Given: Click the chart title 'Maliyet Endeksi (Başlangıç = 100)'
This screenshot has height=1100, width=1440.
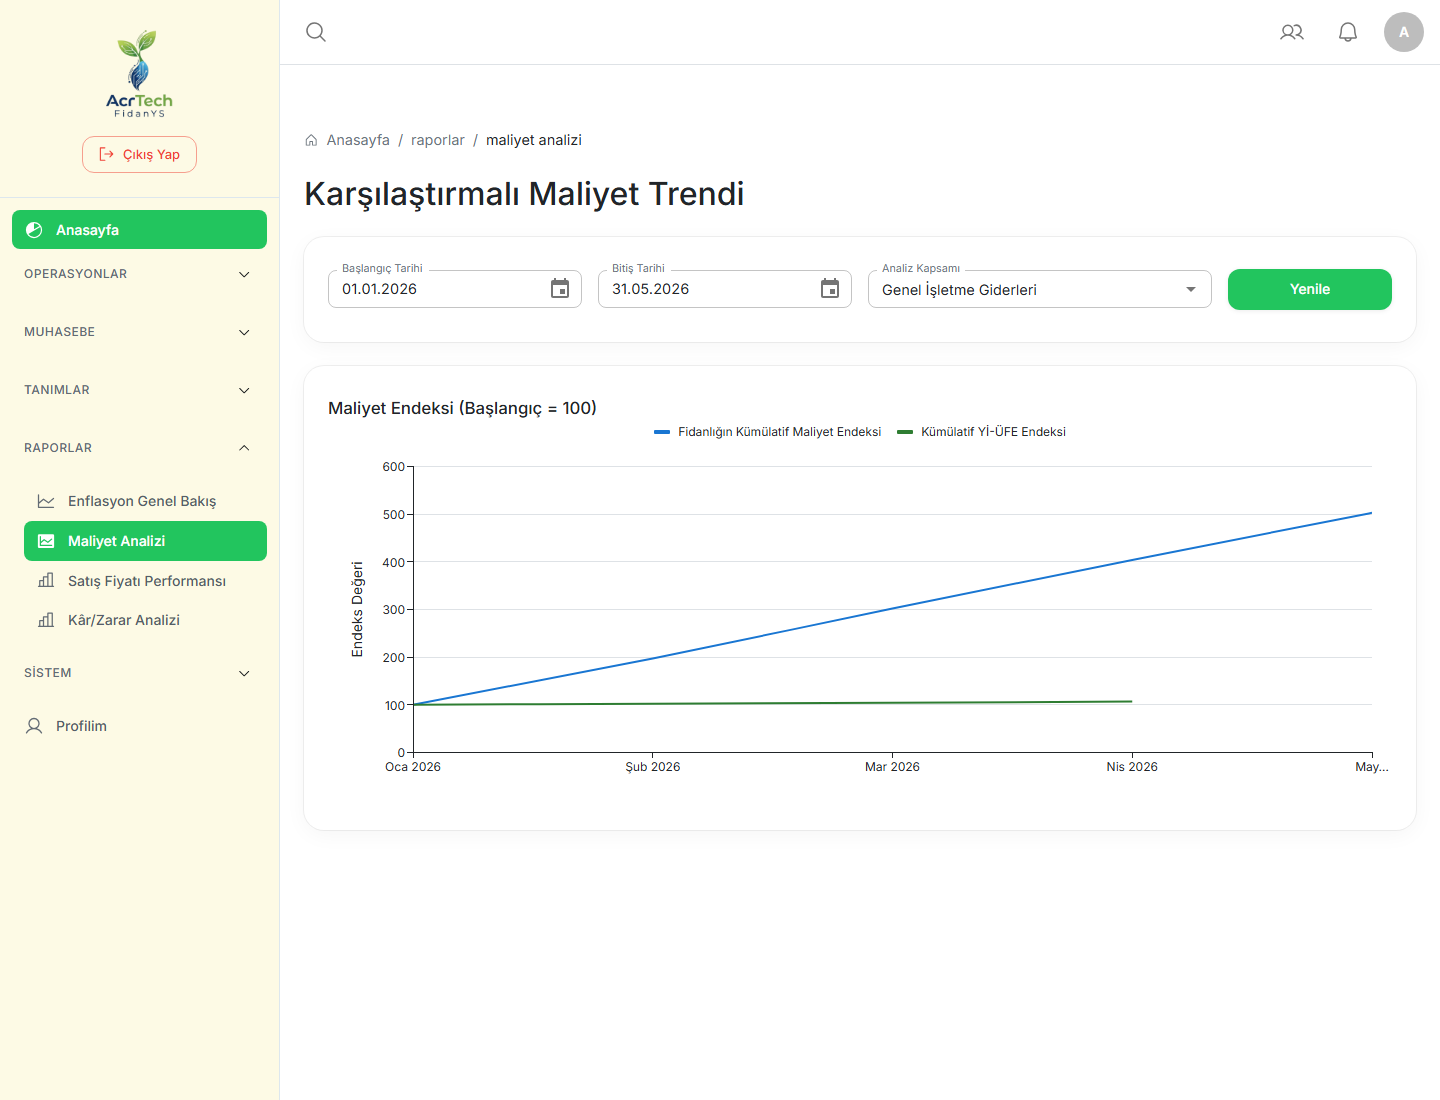Looking at the screenshot, I should coord(462,408).
